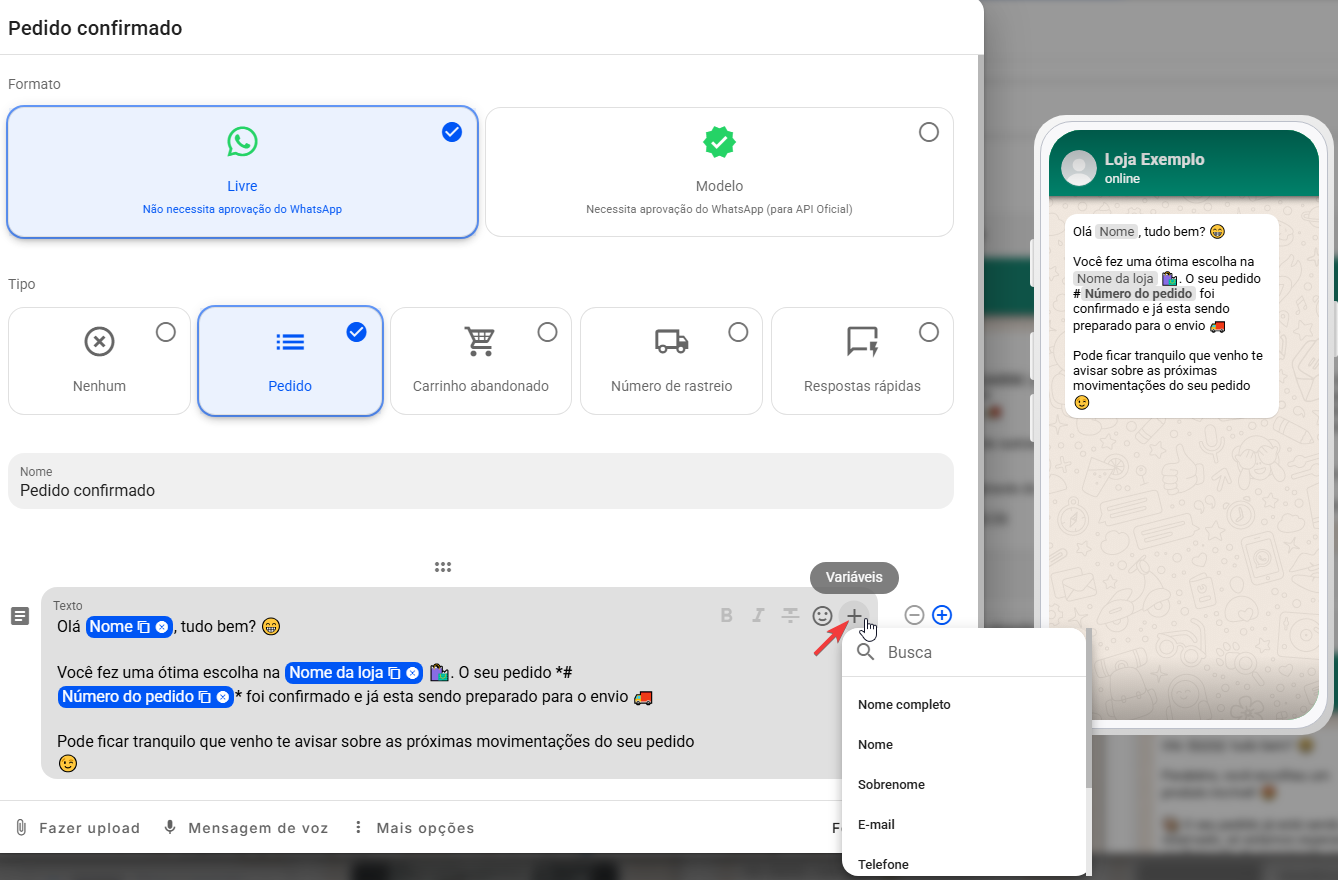This screenshot has height=880, width=1338.
Task: Remove the Nome da loja variable chip
Action: point(411,673)
